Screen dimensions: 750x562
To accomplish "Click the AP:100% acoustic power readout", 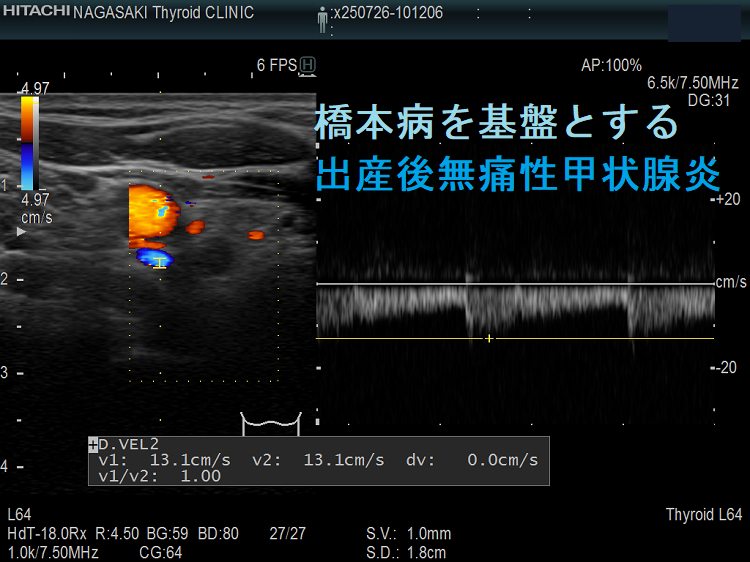I will [611, 65].
